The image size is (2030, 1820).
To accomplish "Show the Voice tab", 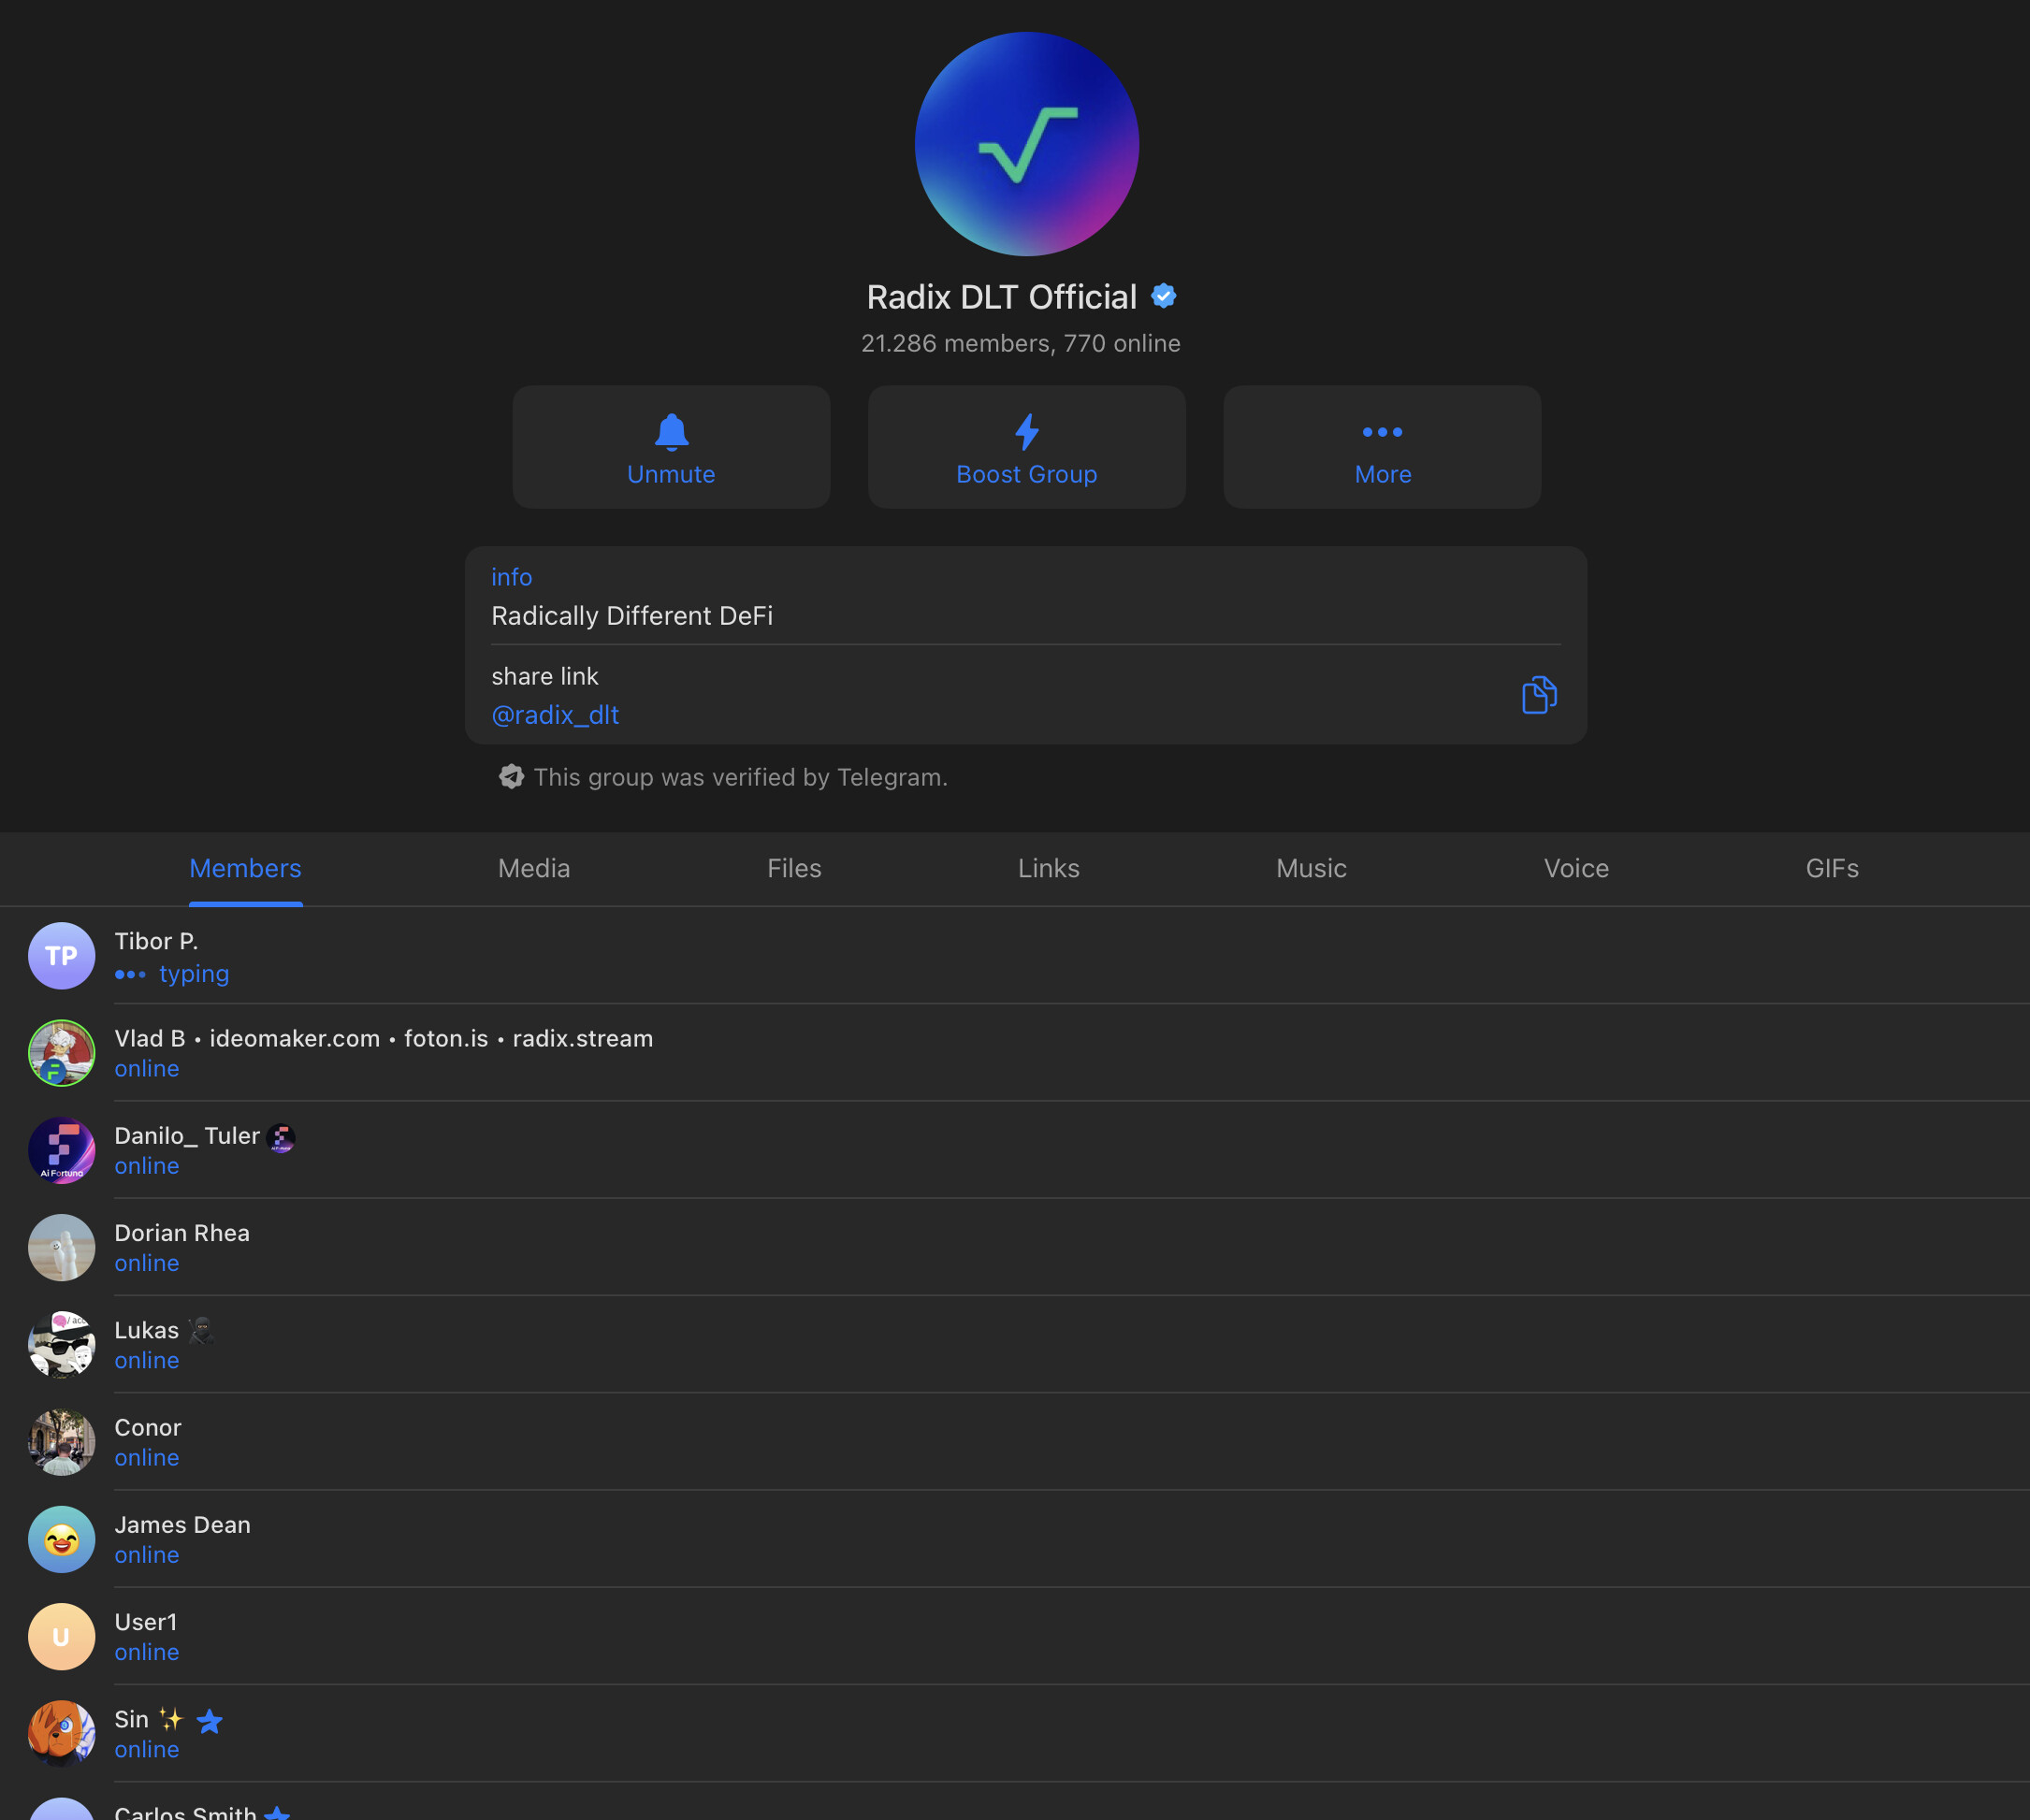I will [x=1576, y=868].
